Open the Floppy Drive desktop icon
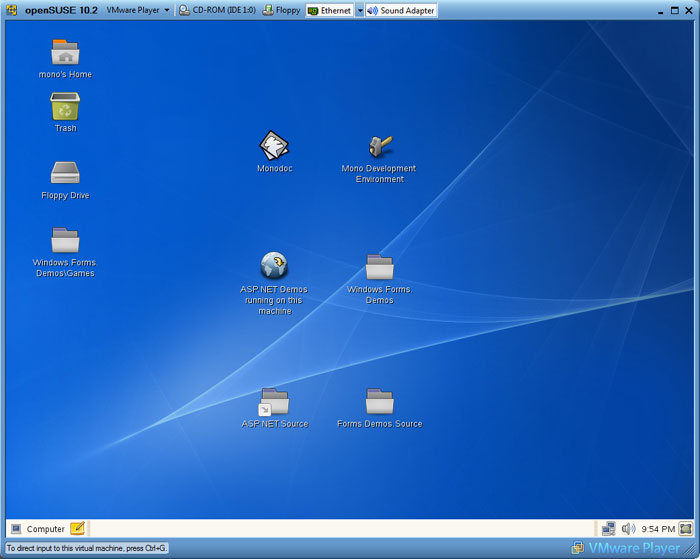The image size is (700, 559). click(x=65, y=174)
